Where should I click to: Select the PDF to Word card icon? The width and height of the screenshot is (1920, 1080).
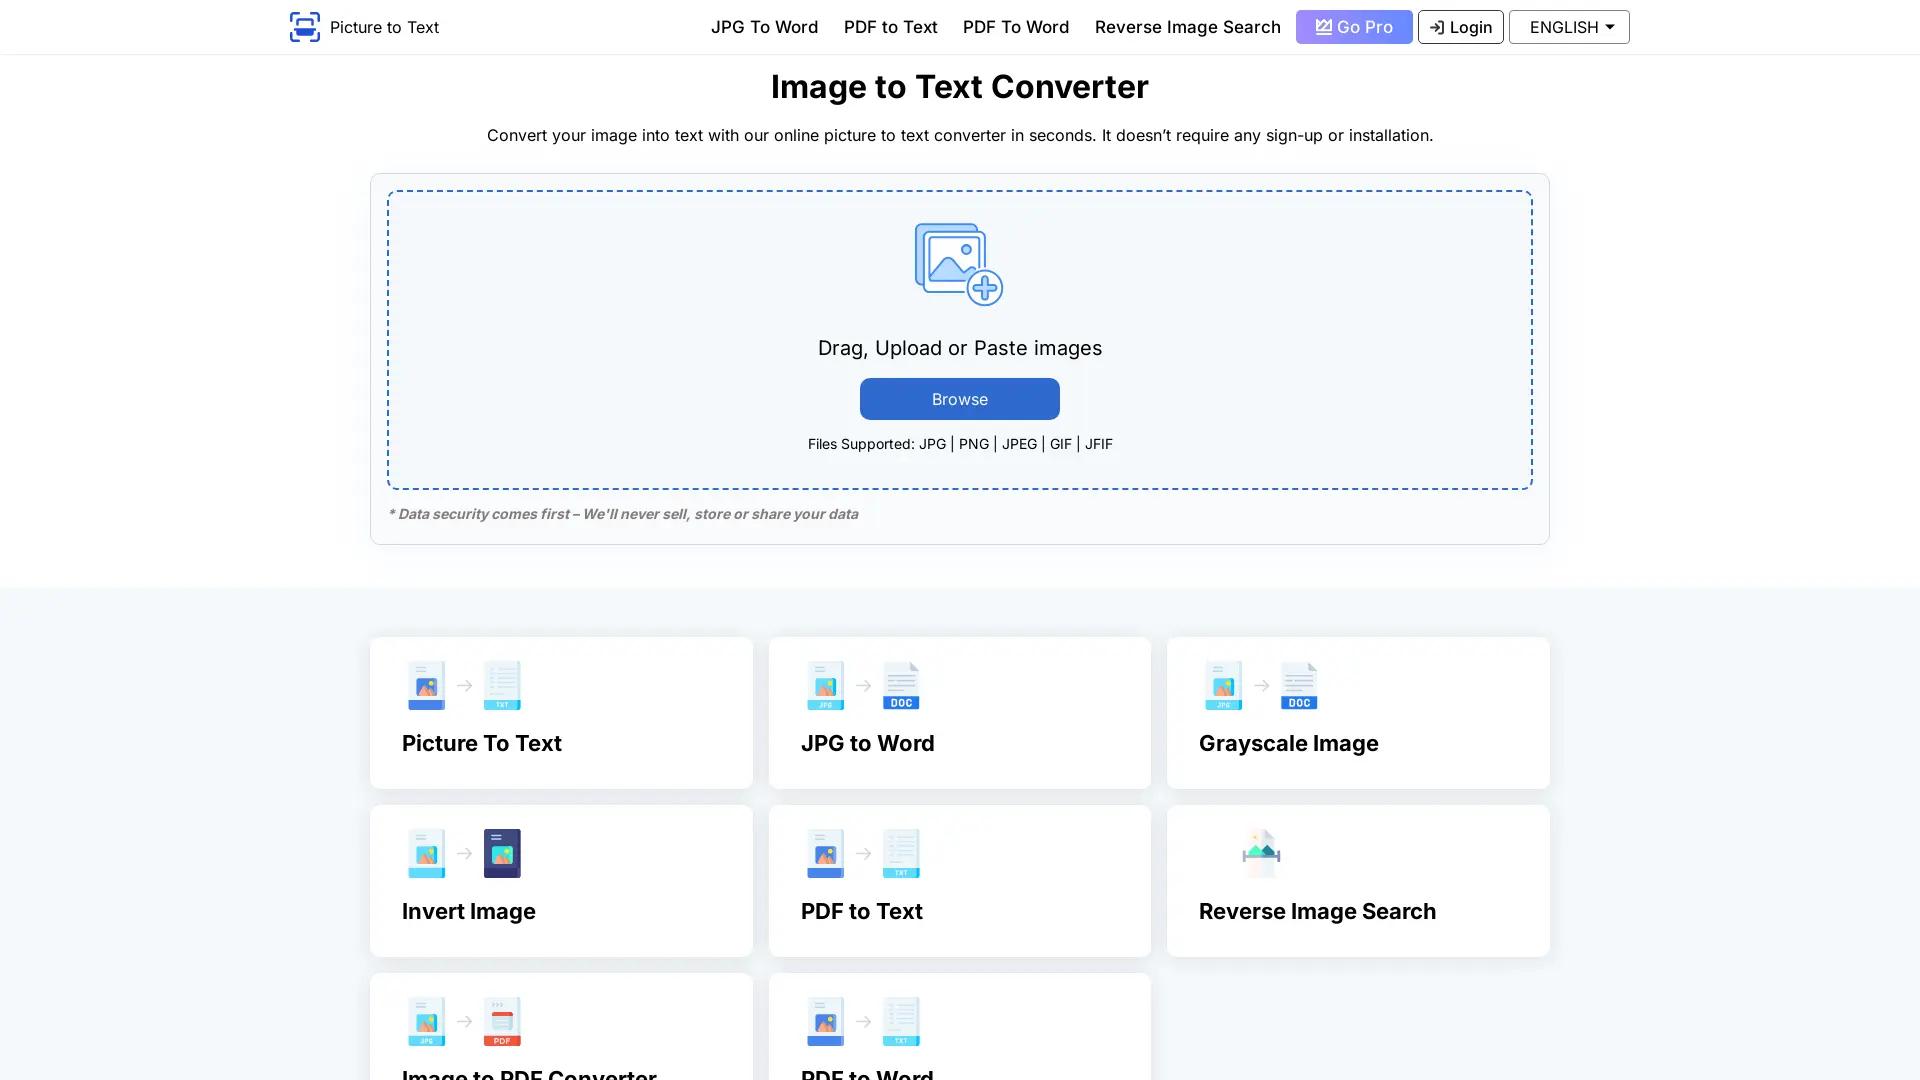tap(862, 1021)
